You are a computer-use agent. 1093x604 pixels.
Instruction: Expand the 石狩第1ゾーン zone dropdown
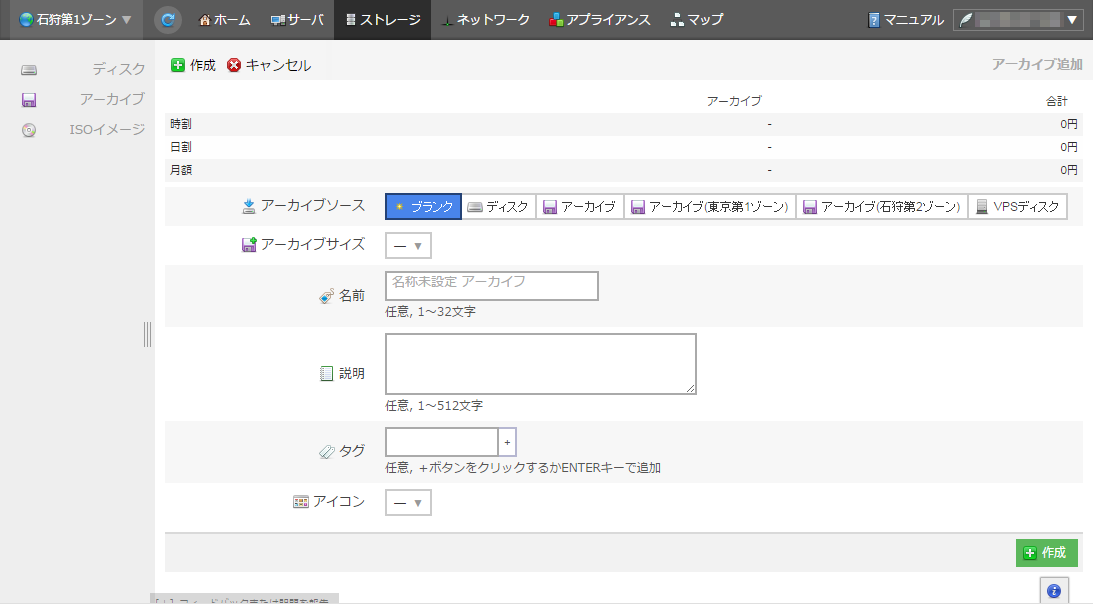click(76, 19)
